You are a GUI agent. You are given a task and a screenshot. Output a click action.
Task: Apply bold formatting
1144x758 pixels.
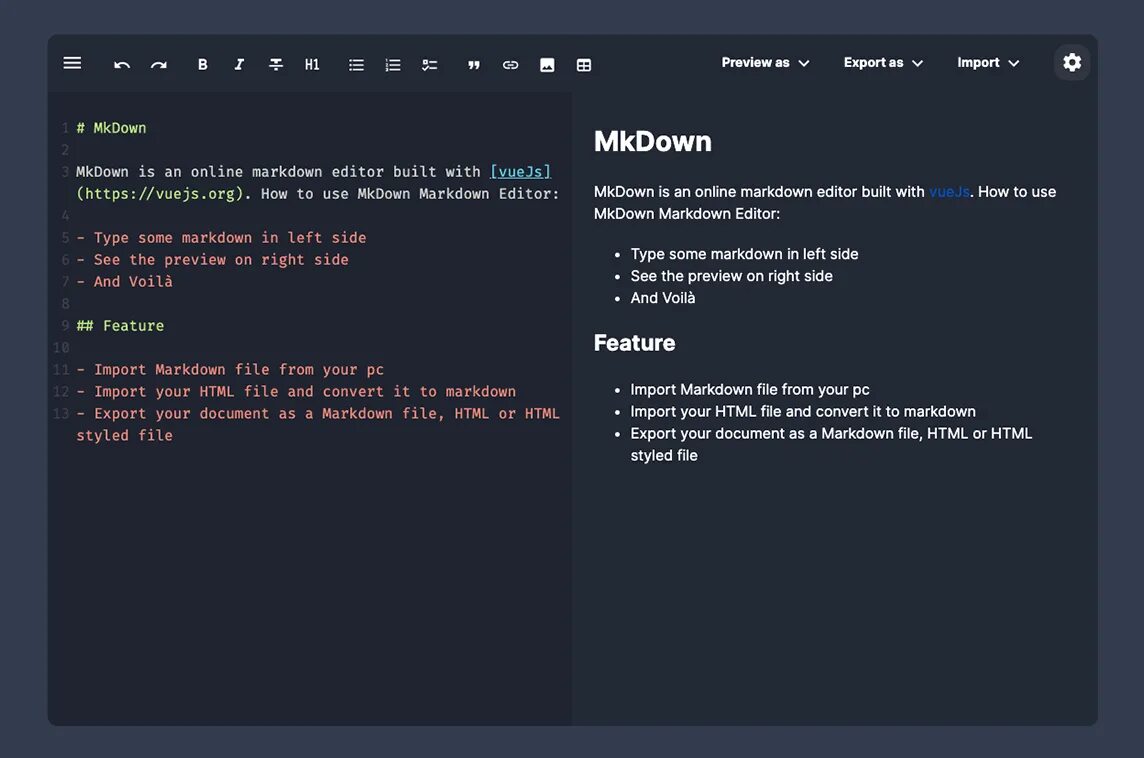tap(203, 65)
